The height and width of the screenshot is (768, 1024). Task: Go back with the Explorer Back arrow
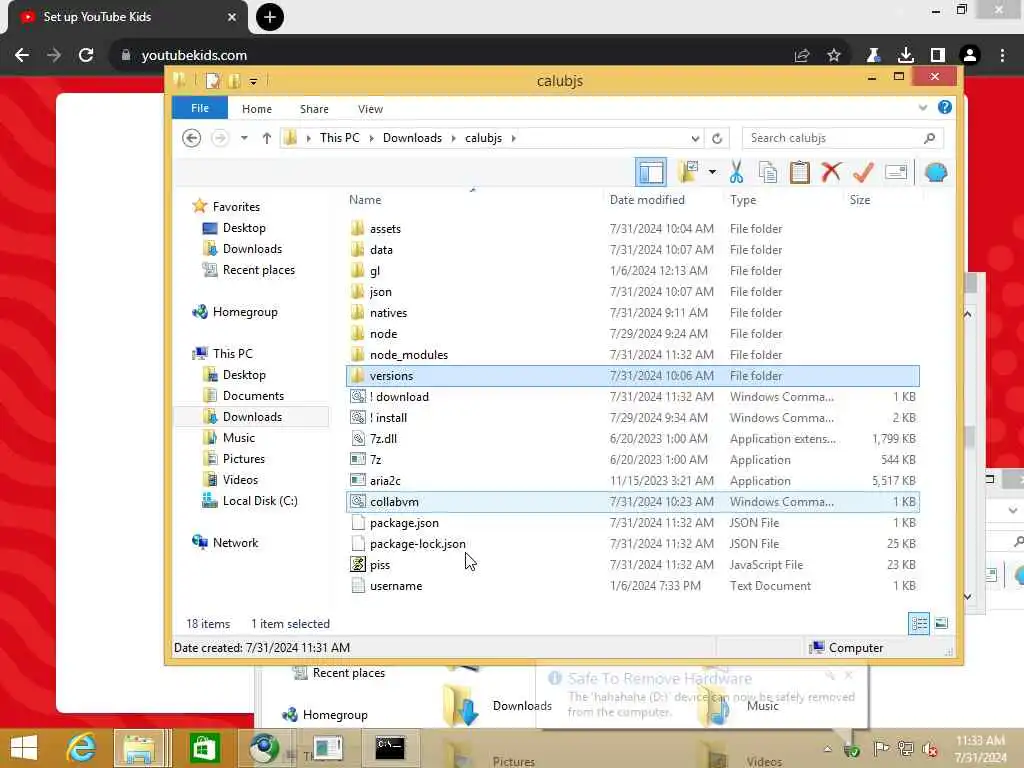coord(191,138)
